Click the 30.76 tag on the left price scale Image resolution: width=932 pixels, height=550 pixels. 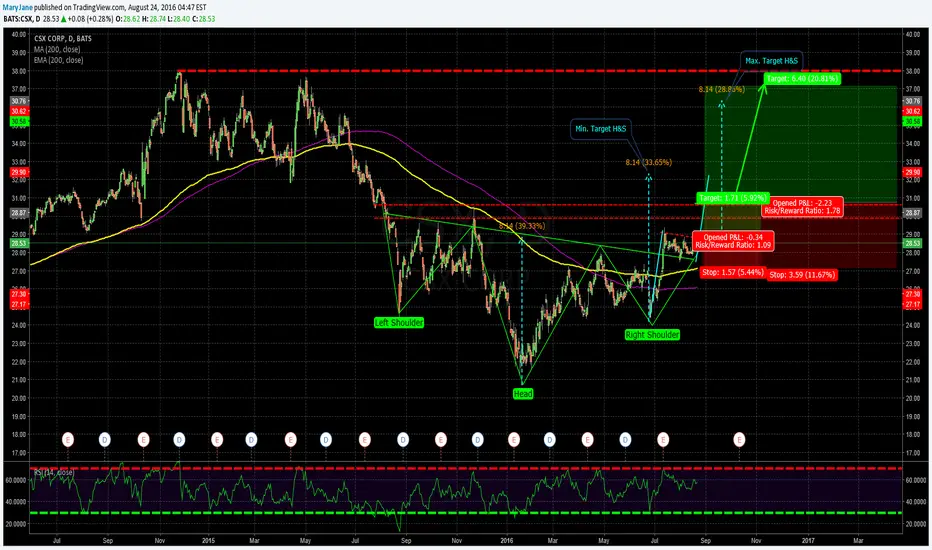(x=19, y=102)
